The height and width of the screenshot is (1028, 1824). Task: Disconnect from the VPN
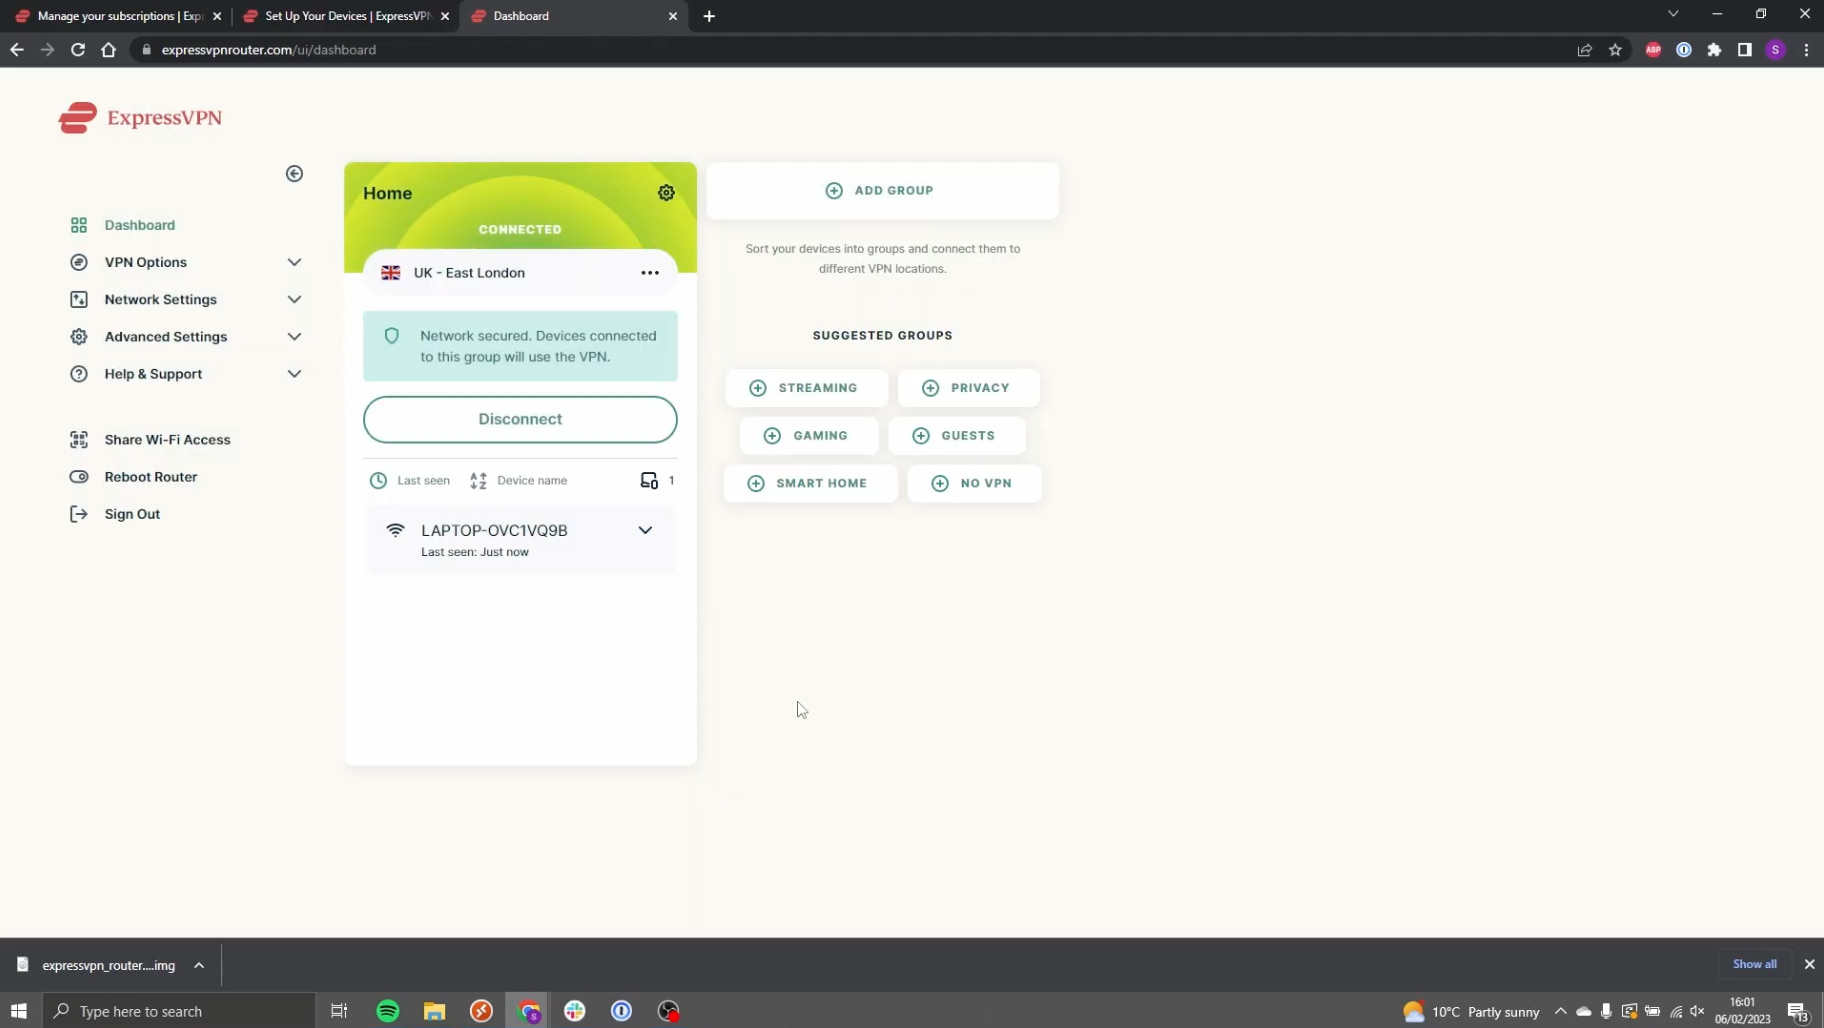[520, 419]
